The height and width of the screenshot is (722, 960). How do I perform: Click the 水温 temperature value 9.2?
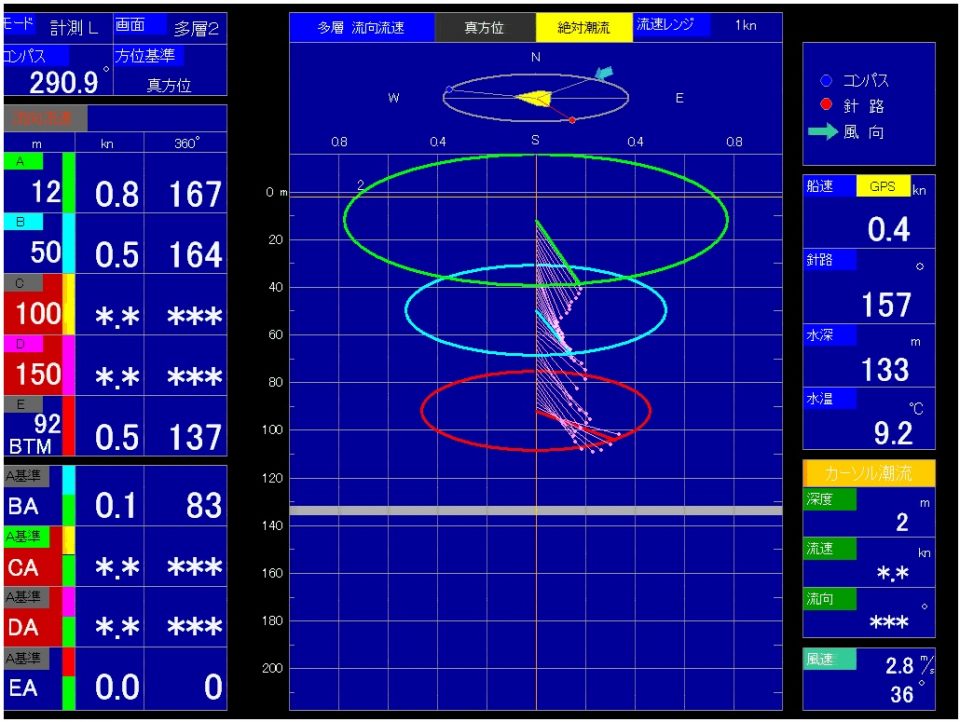[893, 433]
